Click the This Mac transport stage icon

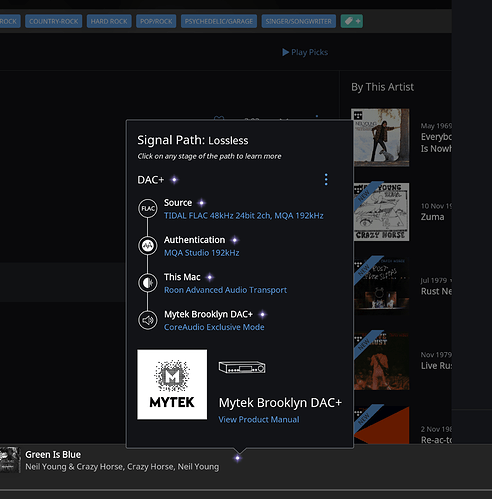pyautogui.click(x=148, y=283)
